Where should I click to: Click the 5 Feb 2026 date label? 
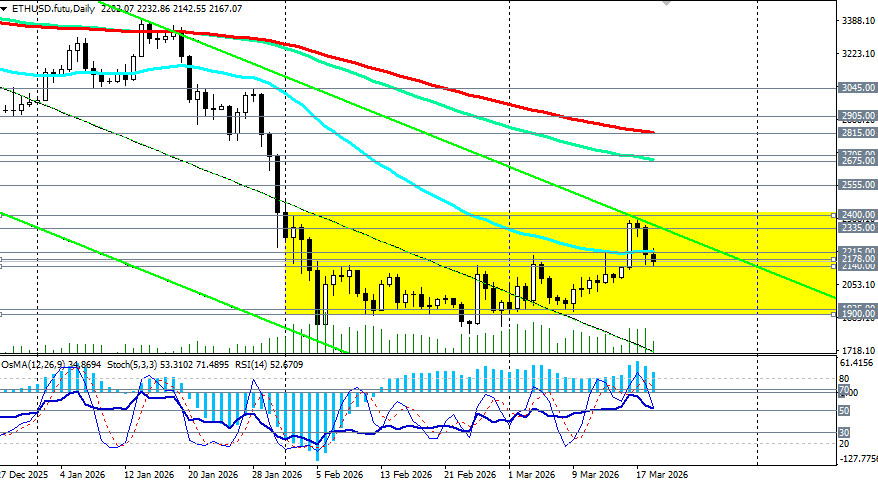338,475
